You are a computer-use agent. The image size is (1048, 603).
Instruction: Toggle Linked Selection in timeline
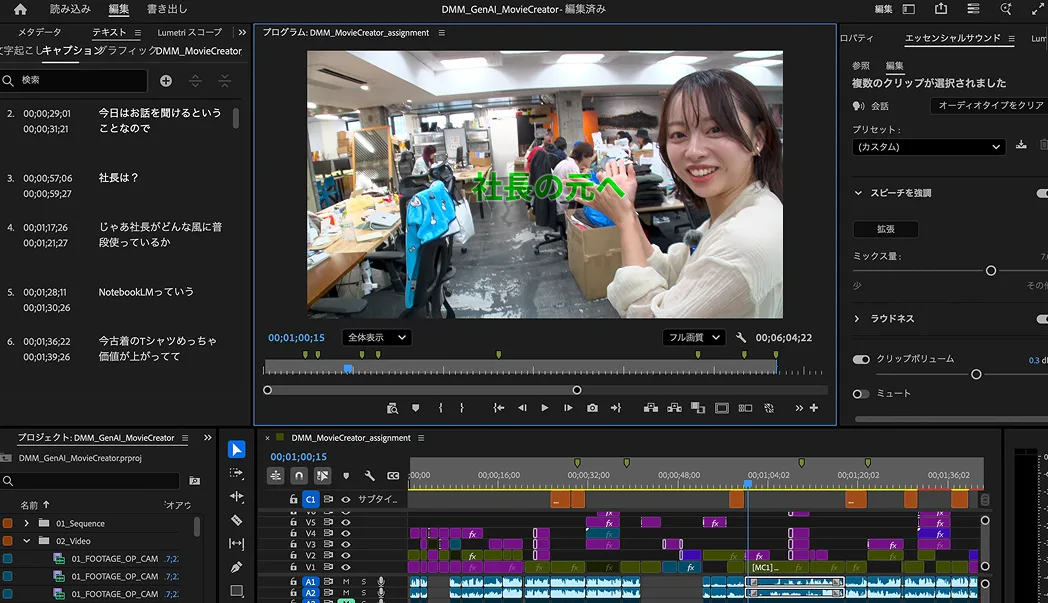pyautogui.click(x=322, y=475)
